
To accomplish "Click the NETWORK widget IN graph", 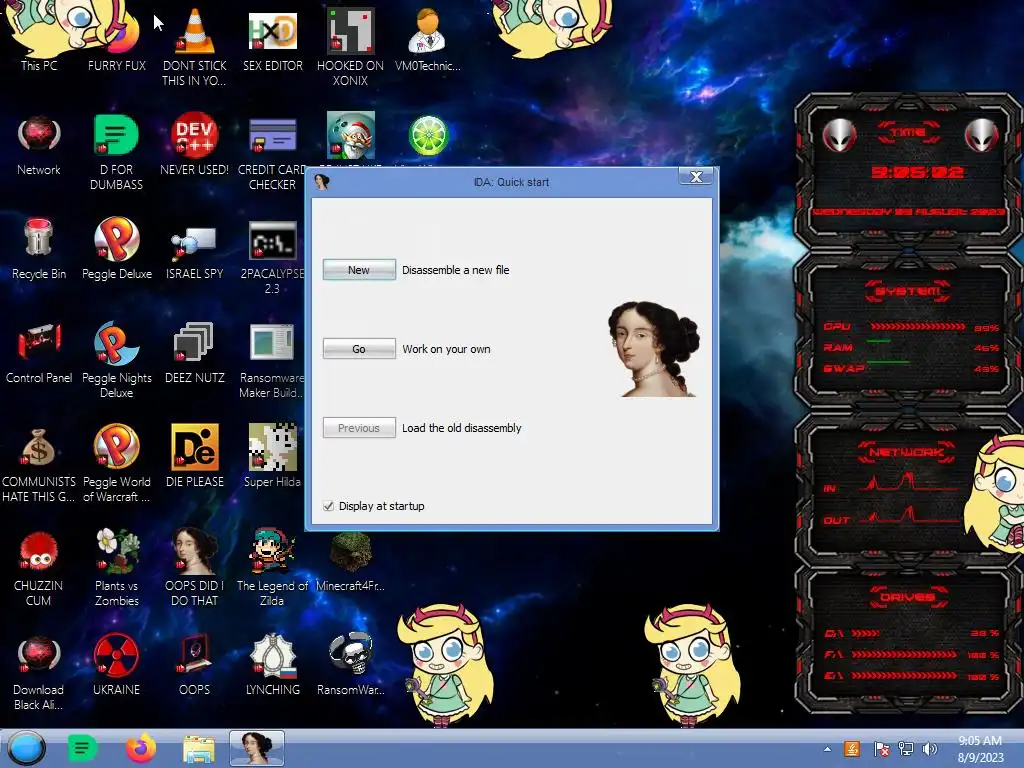I will pyautogui.click(x=908, y=485).
